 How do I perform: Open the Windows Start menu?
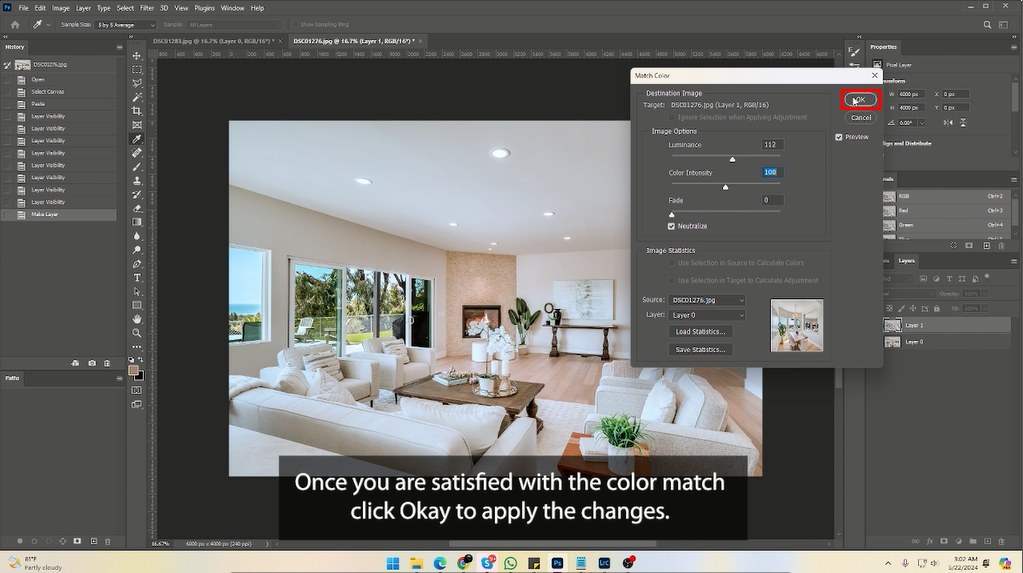click(x=393, y=563)
